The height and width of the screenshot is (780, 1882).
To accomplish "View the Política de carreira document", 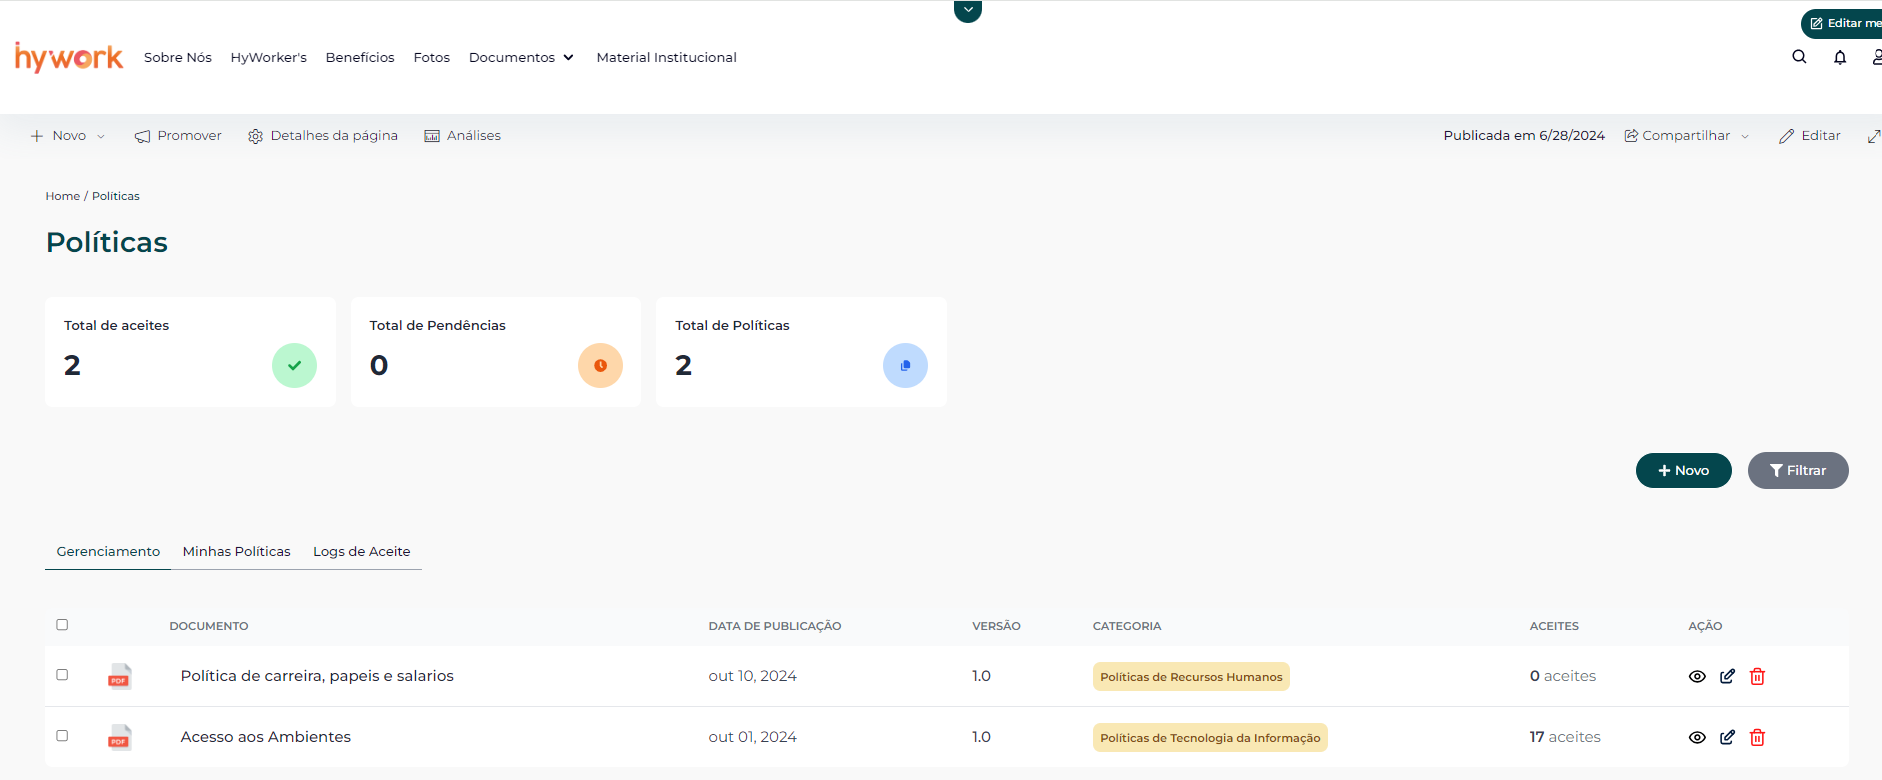I will coord(1697,676).
